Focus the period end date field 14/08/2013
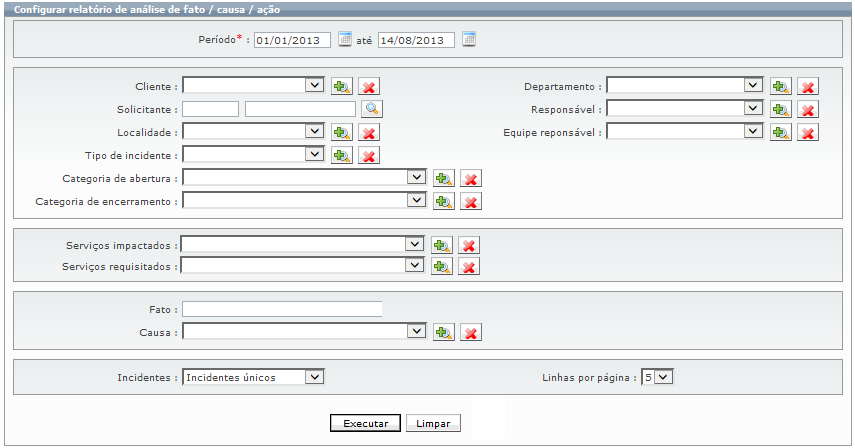 pos(416,40)
